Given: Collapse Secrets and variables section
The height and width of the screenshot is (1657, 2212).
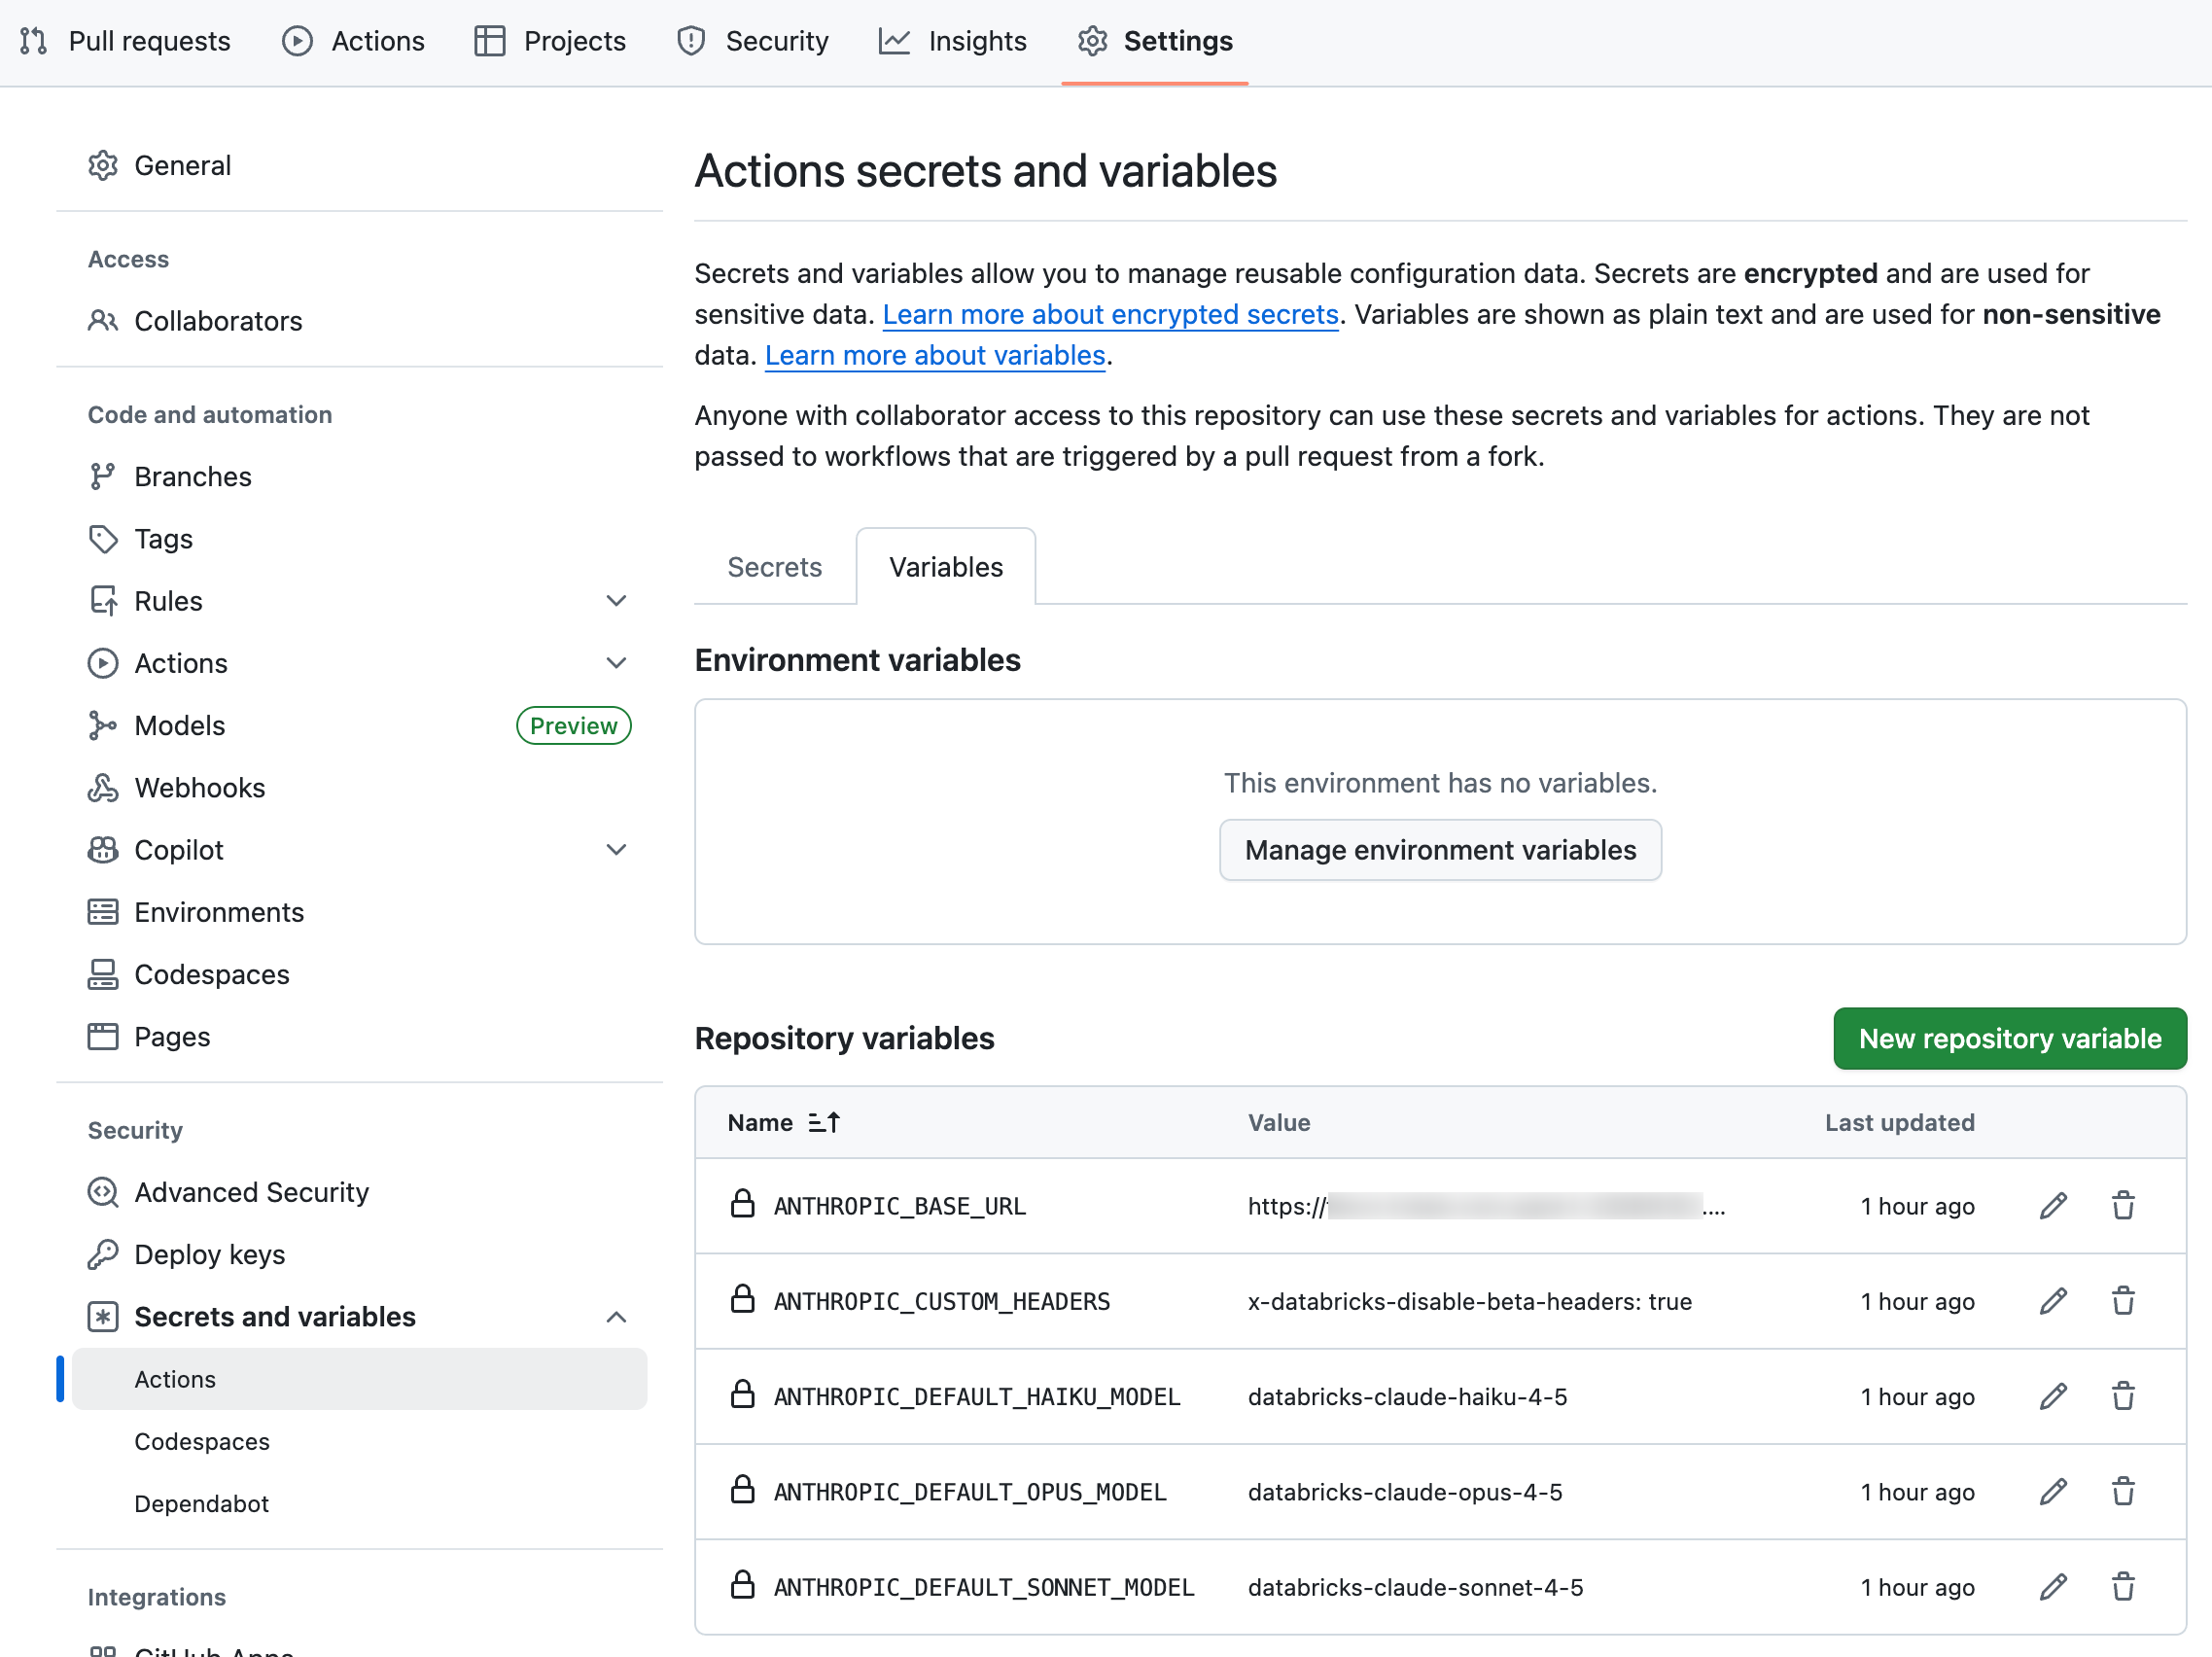Looking at the screenshot, I should pyautogui.click(x=616, y=1317).
